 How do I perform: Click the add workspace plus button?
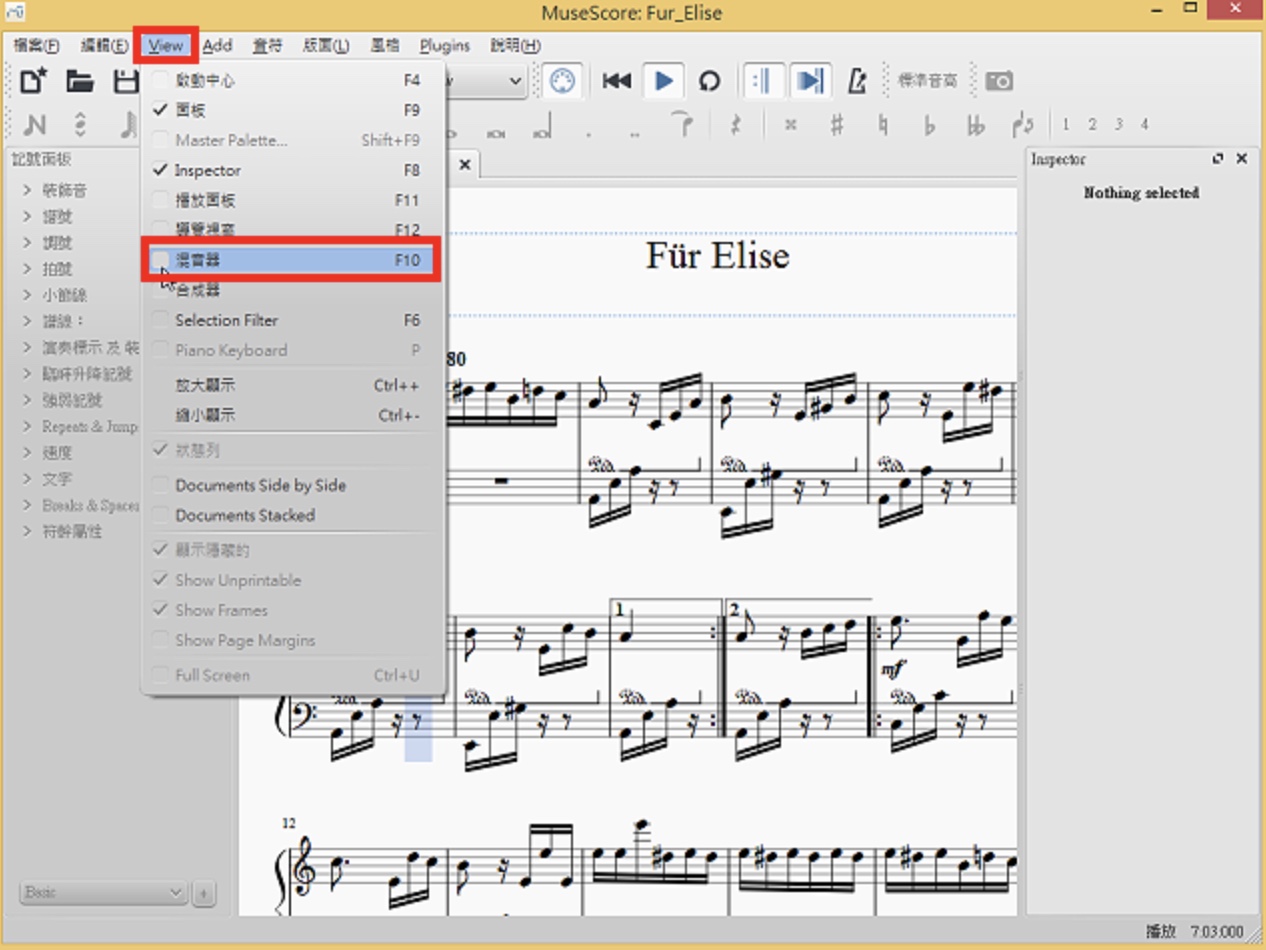pos(204,893)
